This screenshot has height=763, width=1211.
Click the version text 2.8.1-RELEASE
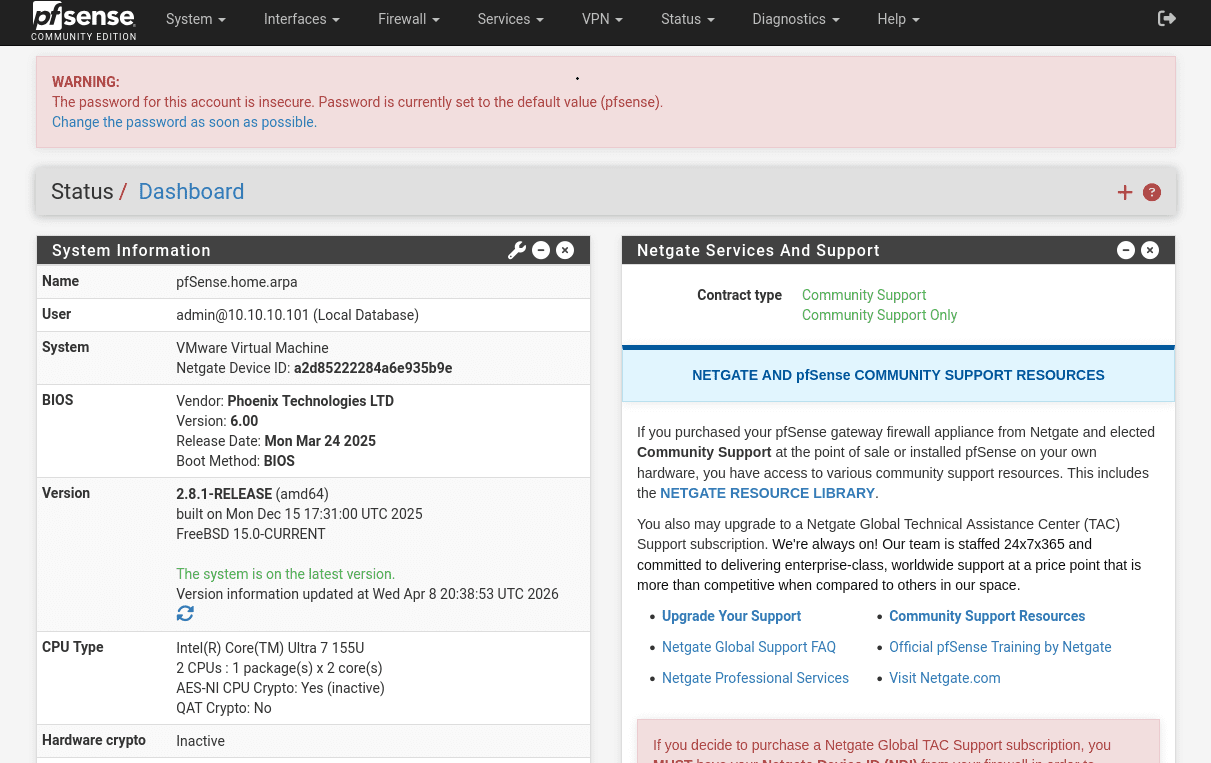click(224, 494)
